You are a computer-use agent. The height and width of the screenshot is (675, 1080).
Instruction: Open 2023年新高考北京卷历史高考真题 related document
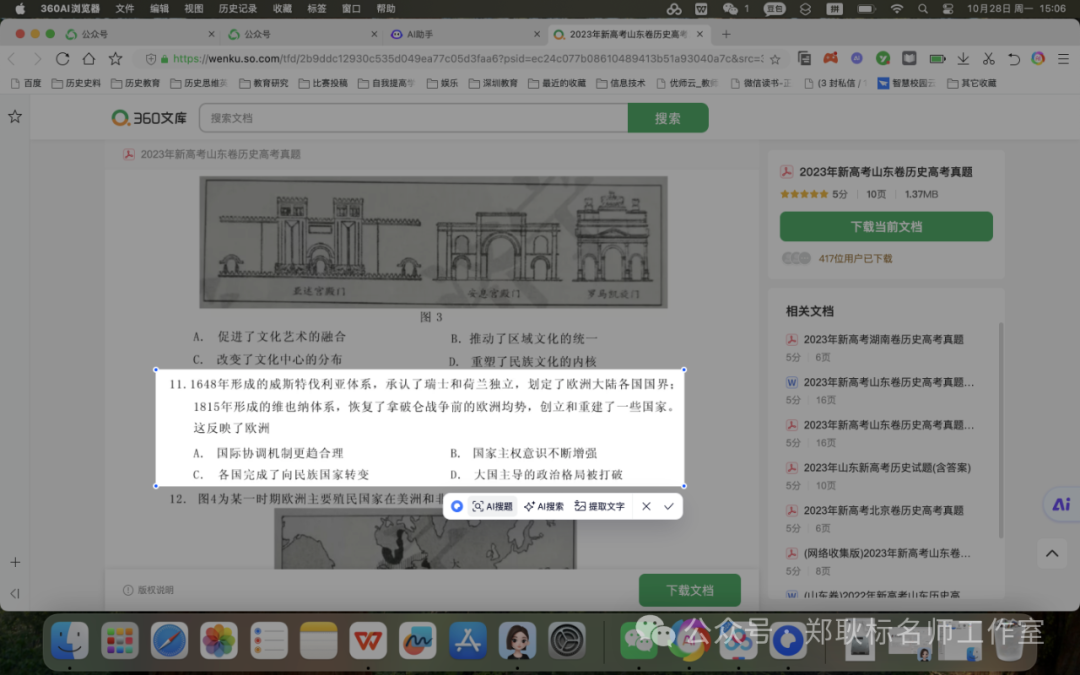(x=884, y=510)
